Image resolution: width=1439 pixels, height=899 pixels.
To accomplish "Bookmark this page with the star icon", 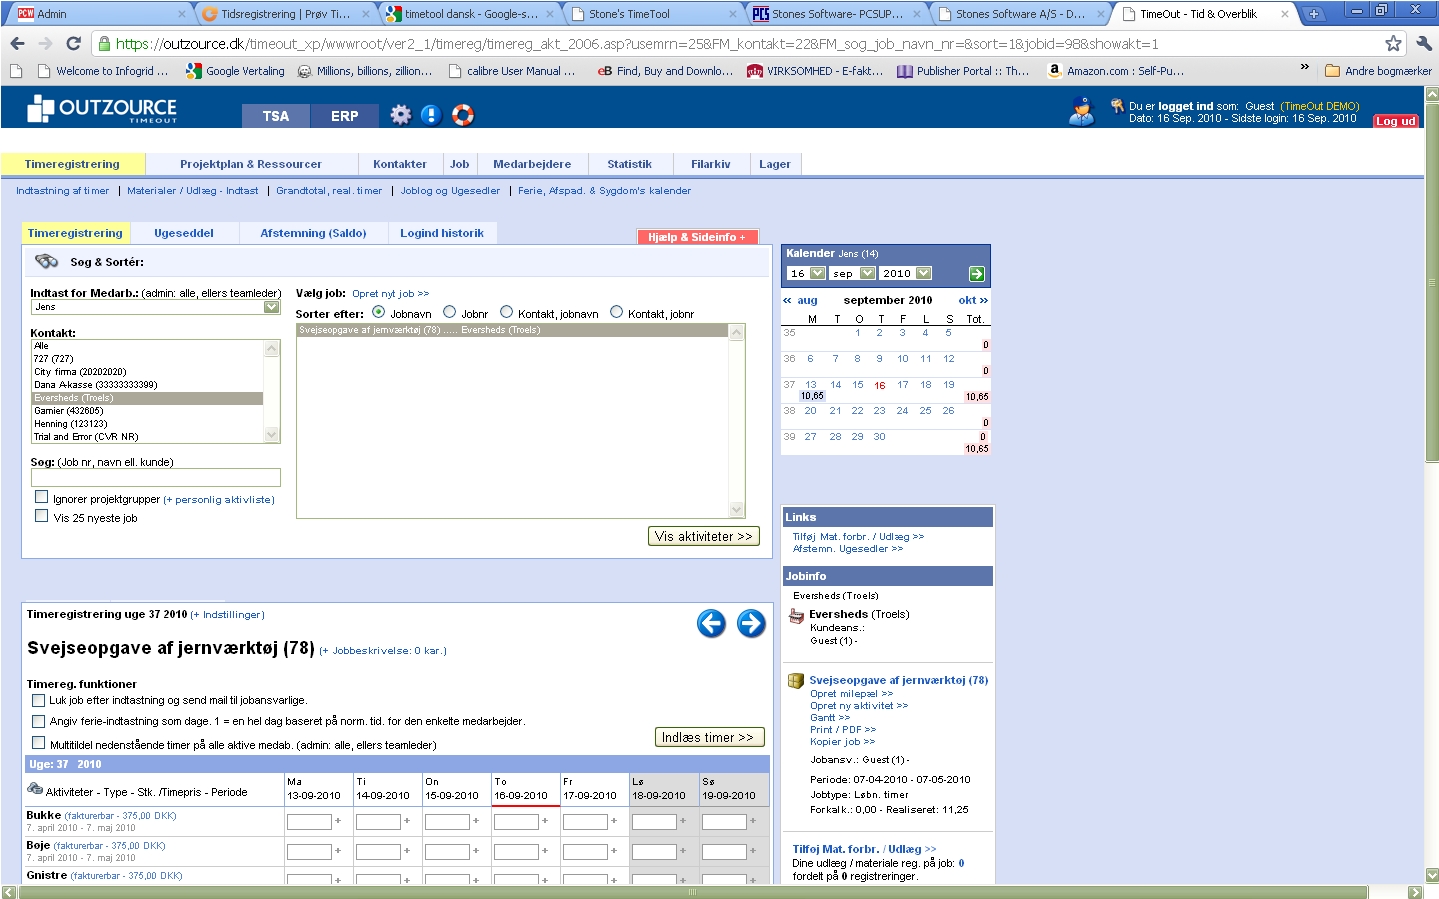I will point(1393,43).
